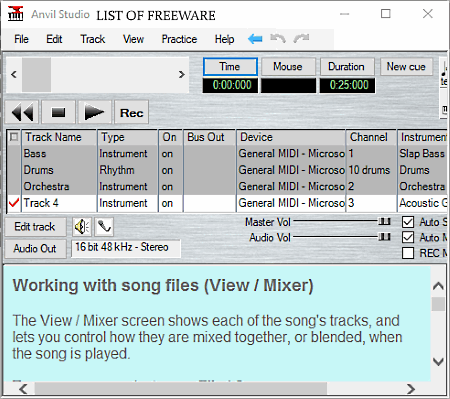
Task: Click the Rhythm type cell for Drums
Action: (128, 170)
